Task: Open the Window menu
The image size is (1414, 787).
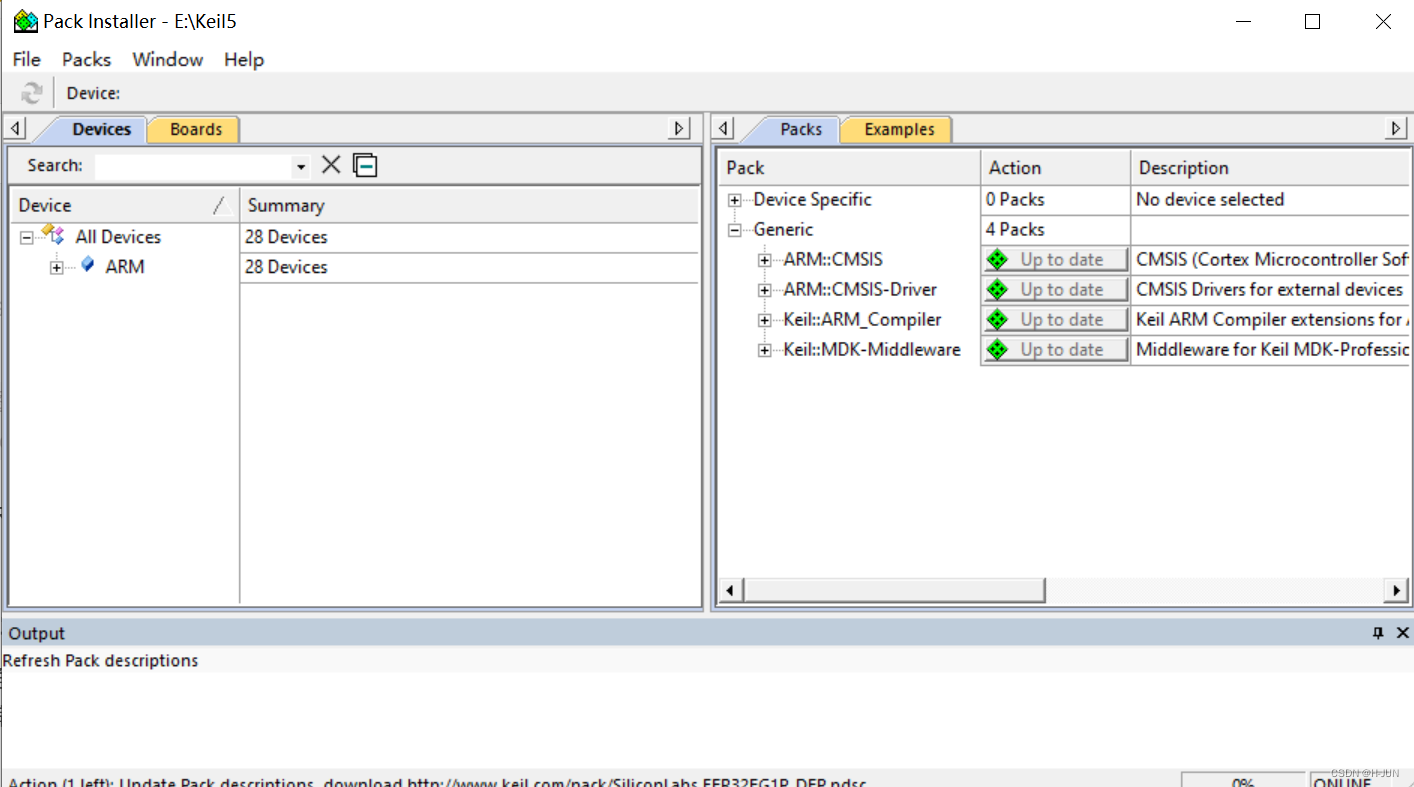Action: [x=168, y=60]
